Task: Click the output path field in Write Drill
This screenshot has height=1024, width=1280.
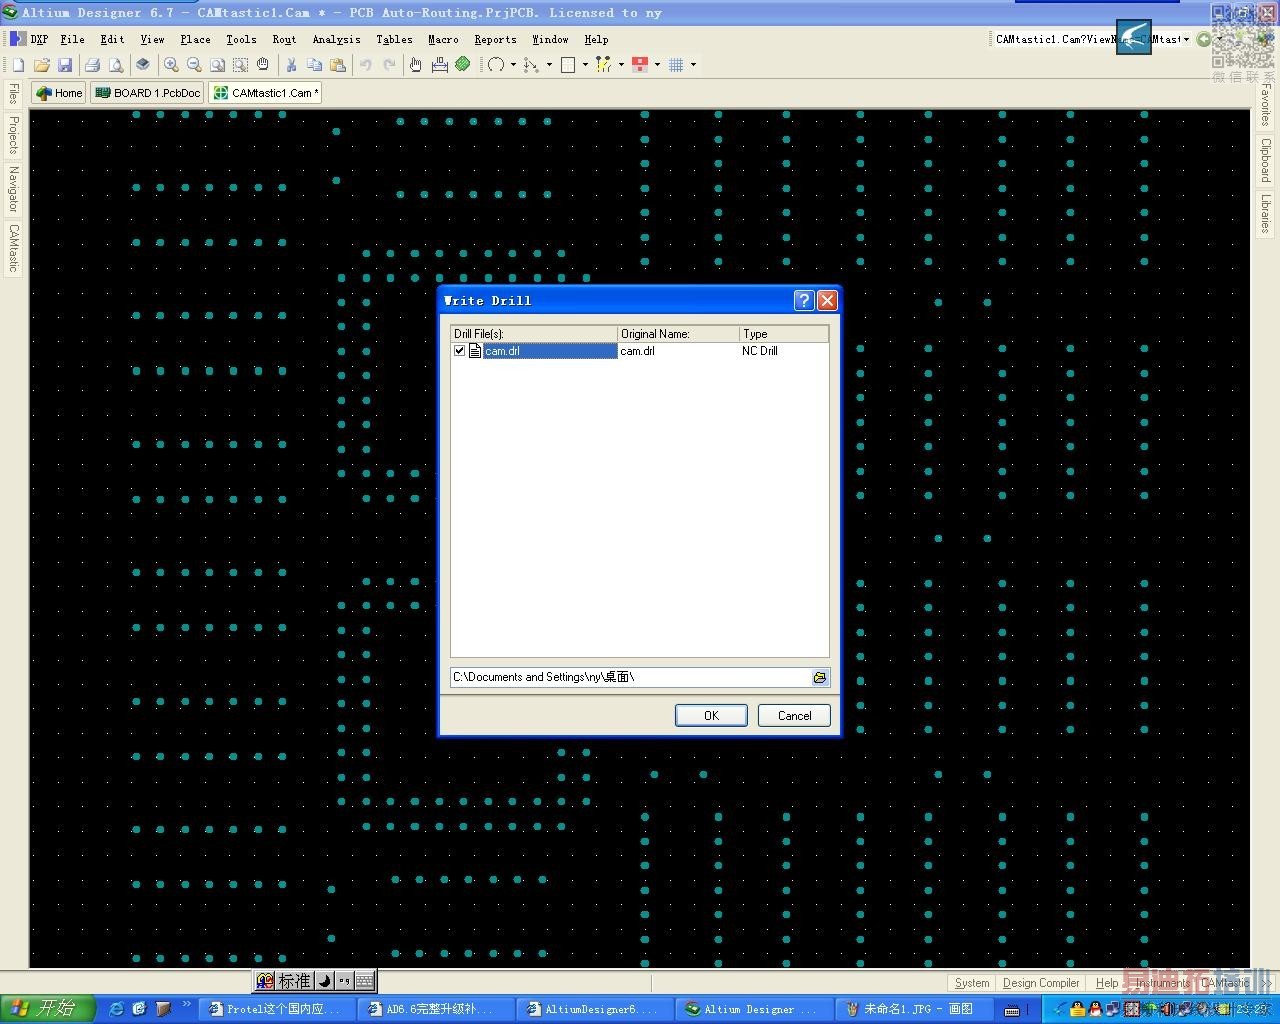Action: (631, 677)
